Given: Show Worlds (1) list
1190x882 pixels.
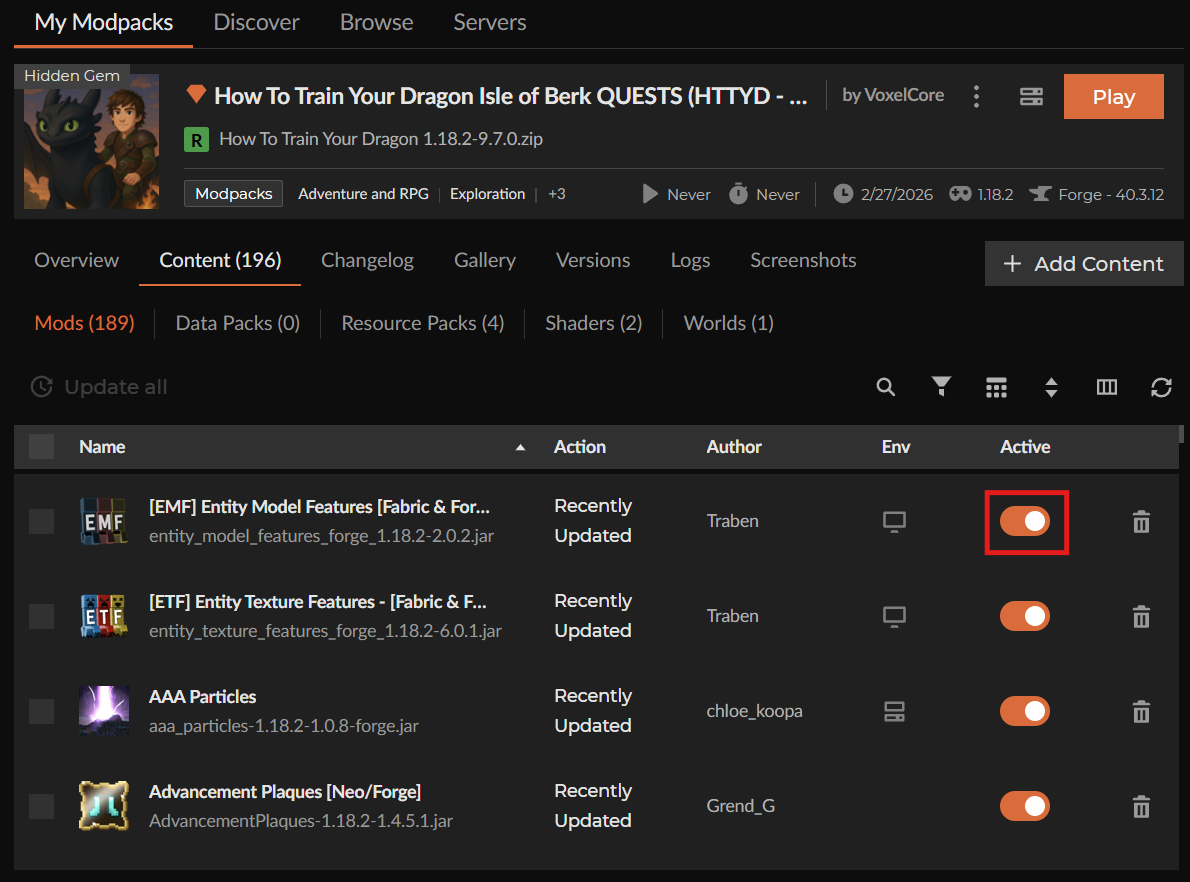Looking at the screenshot, I should coord(729,323).
